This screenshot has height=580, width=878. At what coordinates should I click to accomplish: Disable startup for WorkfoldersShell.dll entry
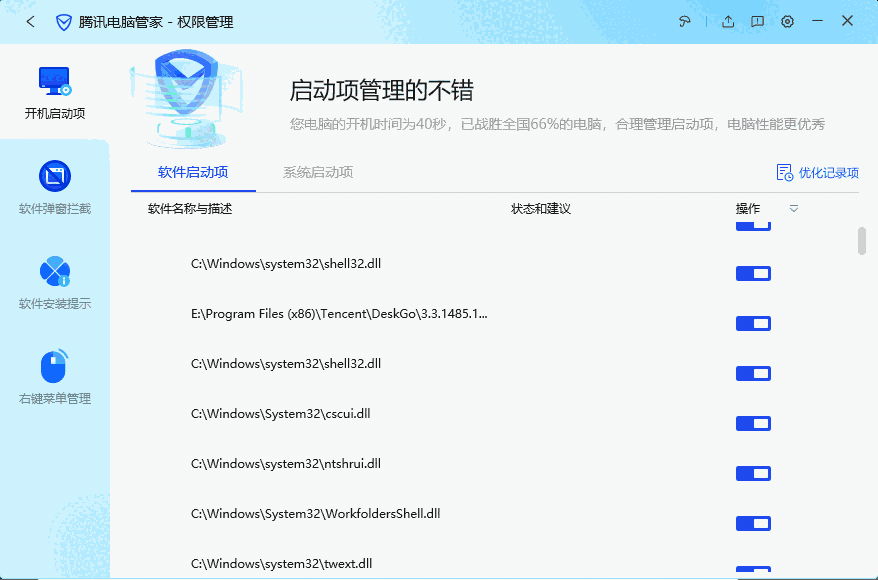pyautogui.click(x=753, y=523)
